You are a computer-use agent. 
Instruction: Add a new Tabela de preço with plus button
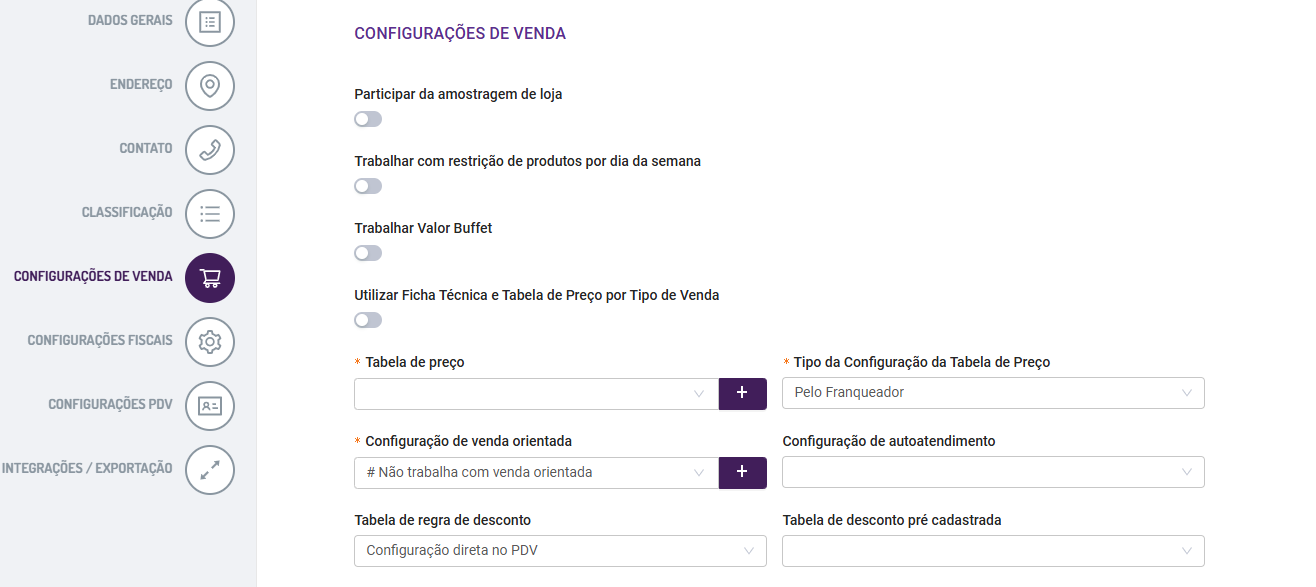click(743, 393)
